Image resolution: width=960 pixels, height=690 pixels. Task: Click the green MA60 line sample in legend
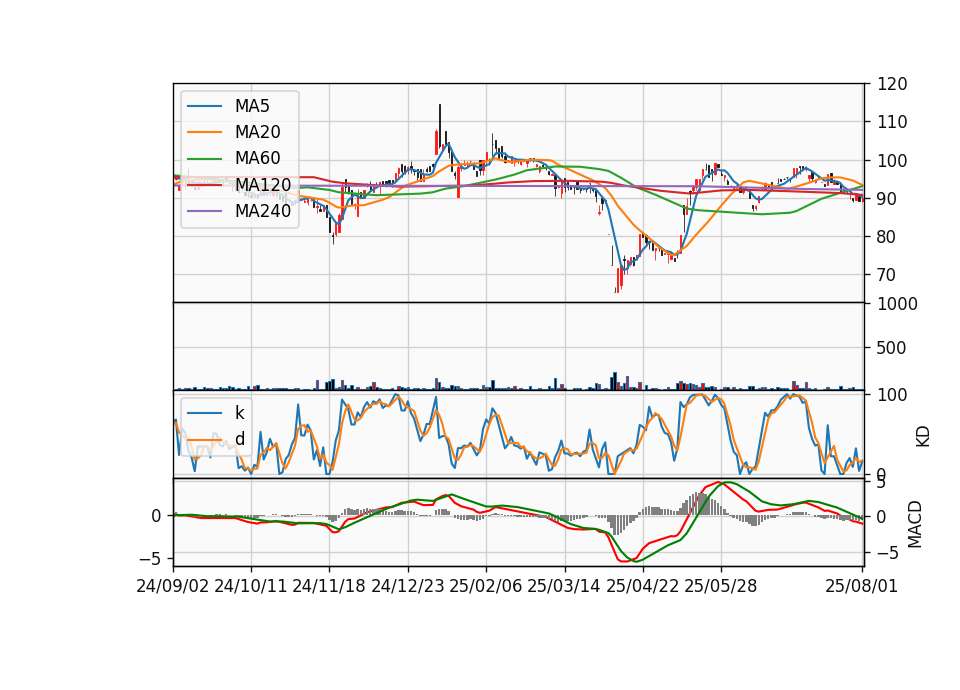coord(204,159)
